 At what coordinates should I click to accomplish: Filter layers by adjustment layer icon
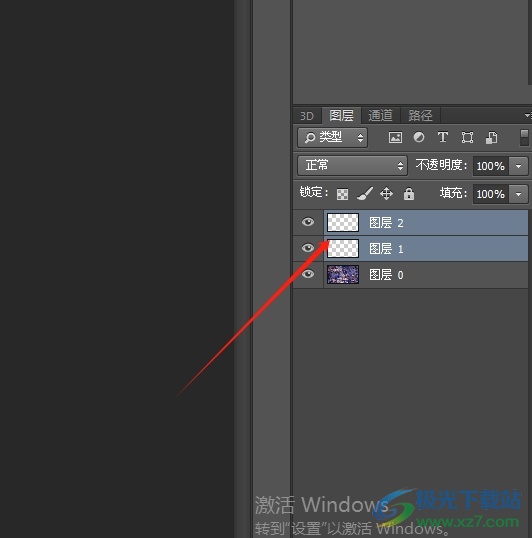pos(419,137)
